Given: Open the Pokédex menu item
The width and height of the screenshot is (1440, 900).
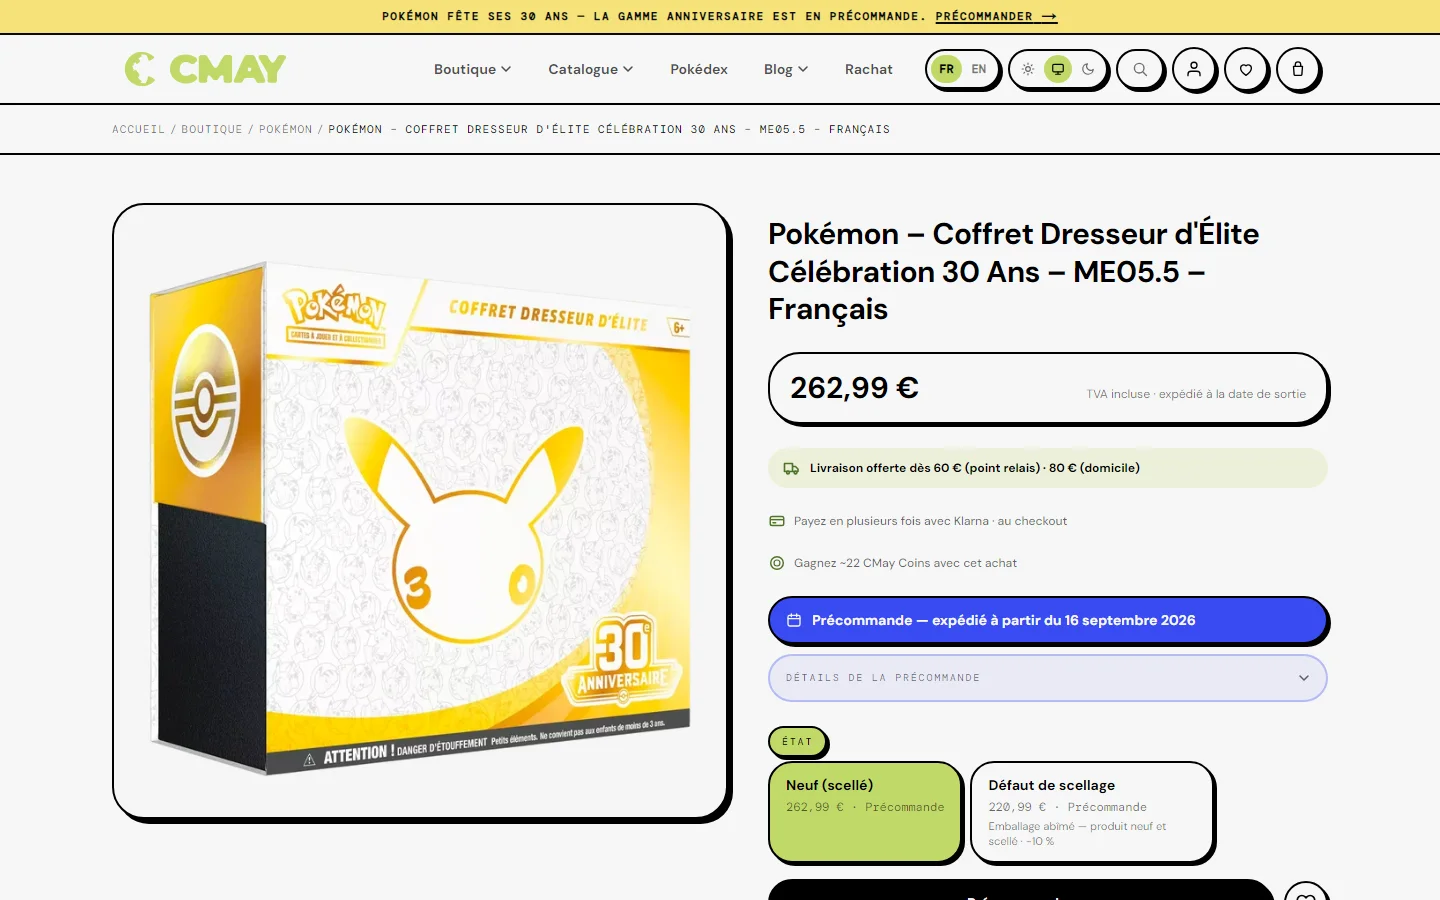Looking at the screenshot, I should pyautogui.click(x=699, y=69).
